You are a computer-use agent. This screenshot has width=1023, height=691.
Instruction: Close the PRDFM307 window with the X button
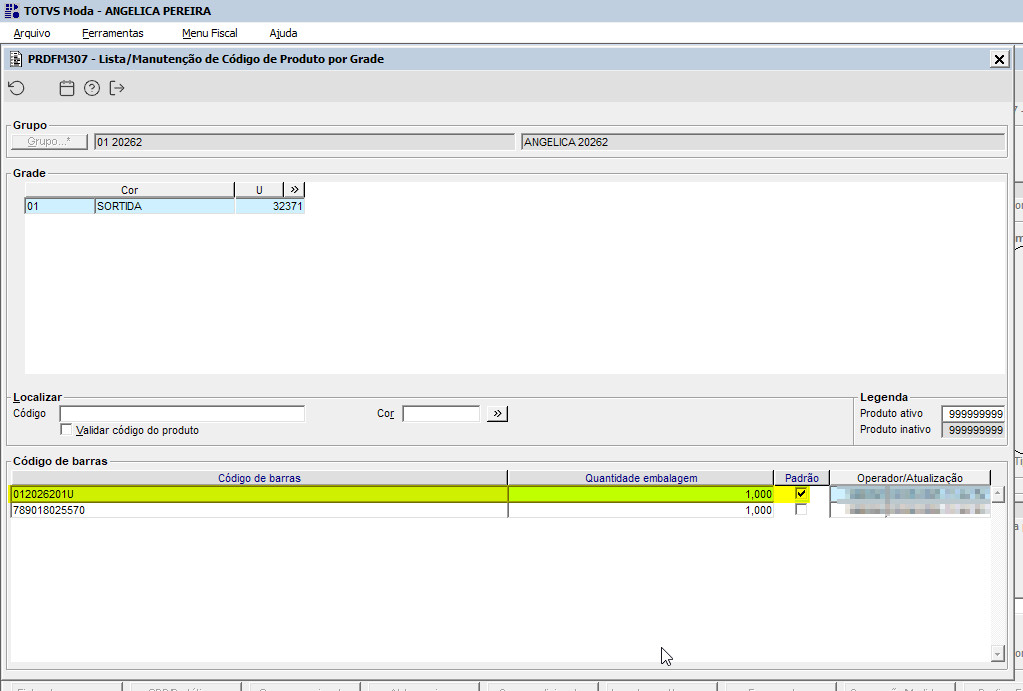point(999,59)
